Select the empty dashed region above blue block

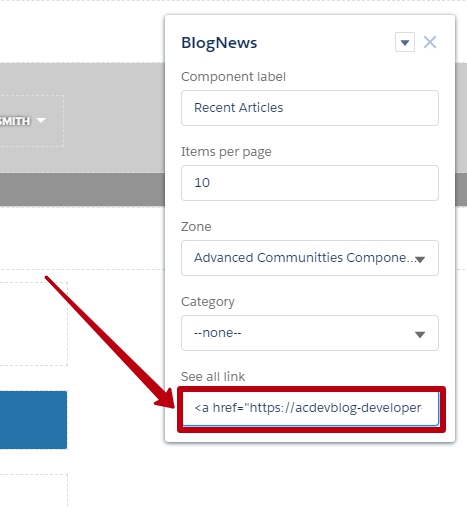coord(33,324)
